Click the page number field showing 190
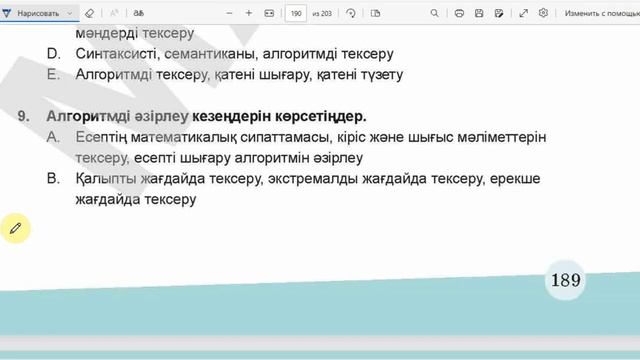The height and width of the screenshot is (360, 640). pyautogui.click(x=296, y=13)
